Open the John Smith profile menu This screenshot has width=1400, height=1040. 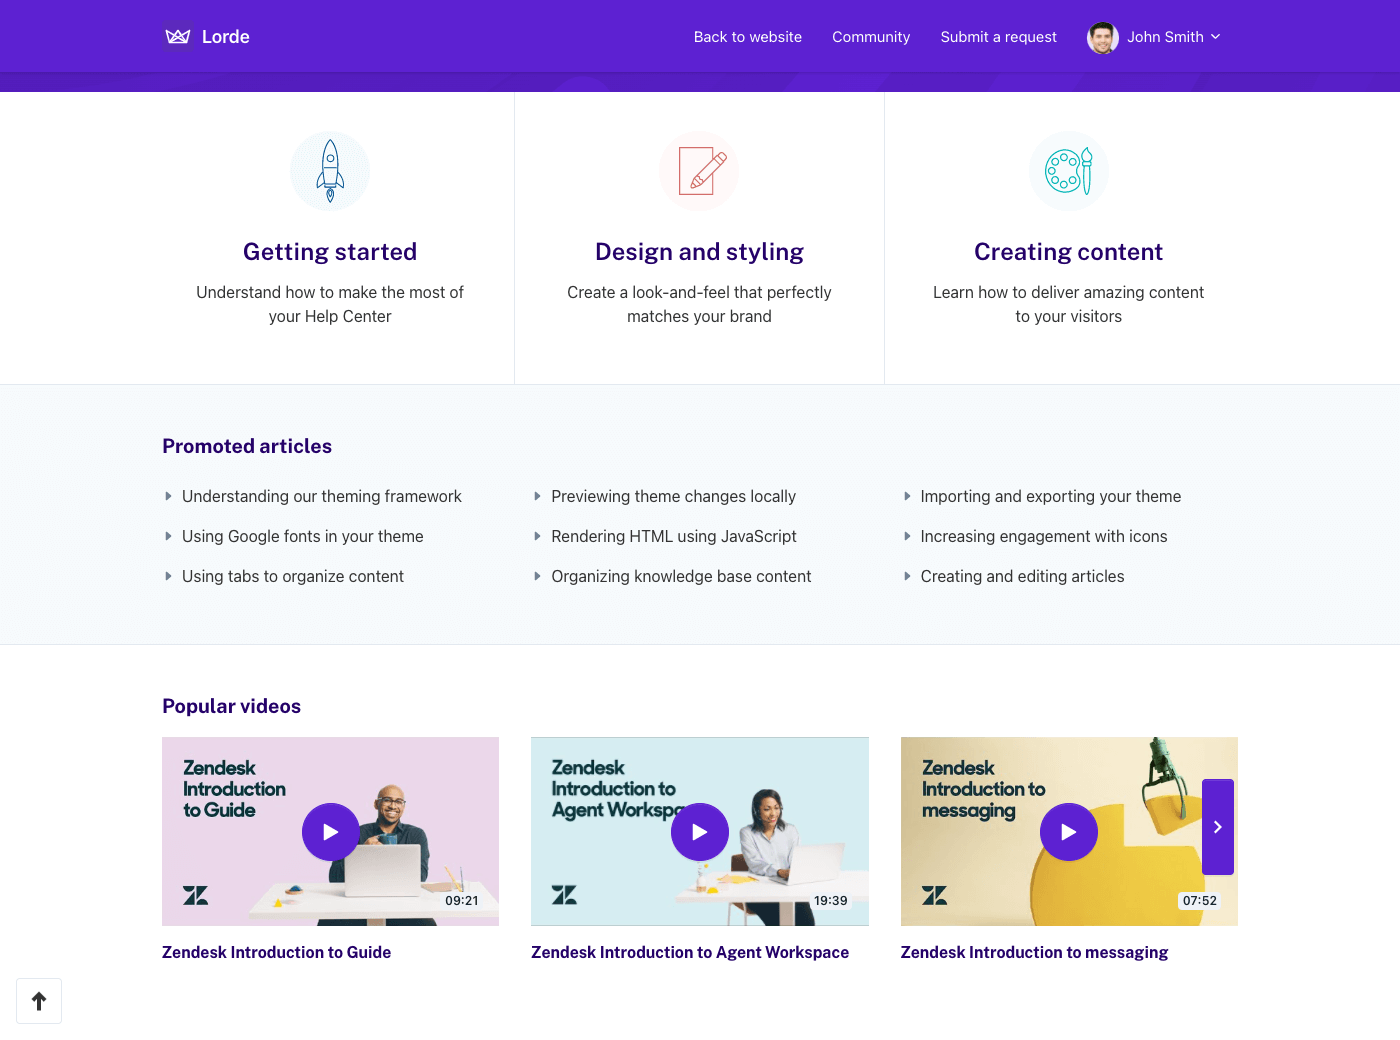click(x=1154, y=37)
